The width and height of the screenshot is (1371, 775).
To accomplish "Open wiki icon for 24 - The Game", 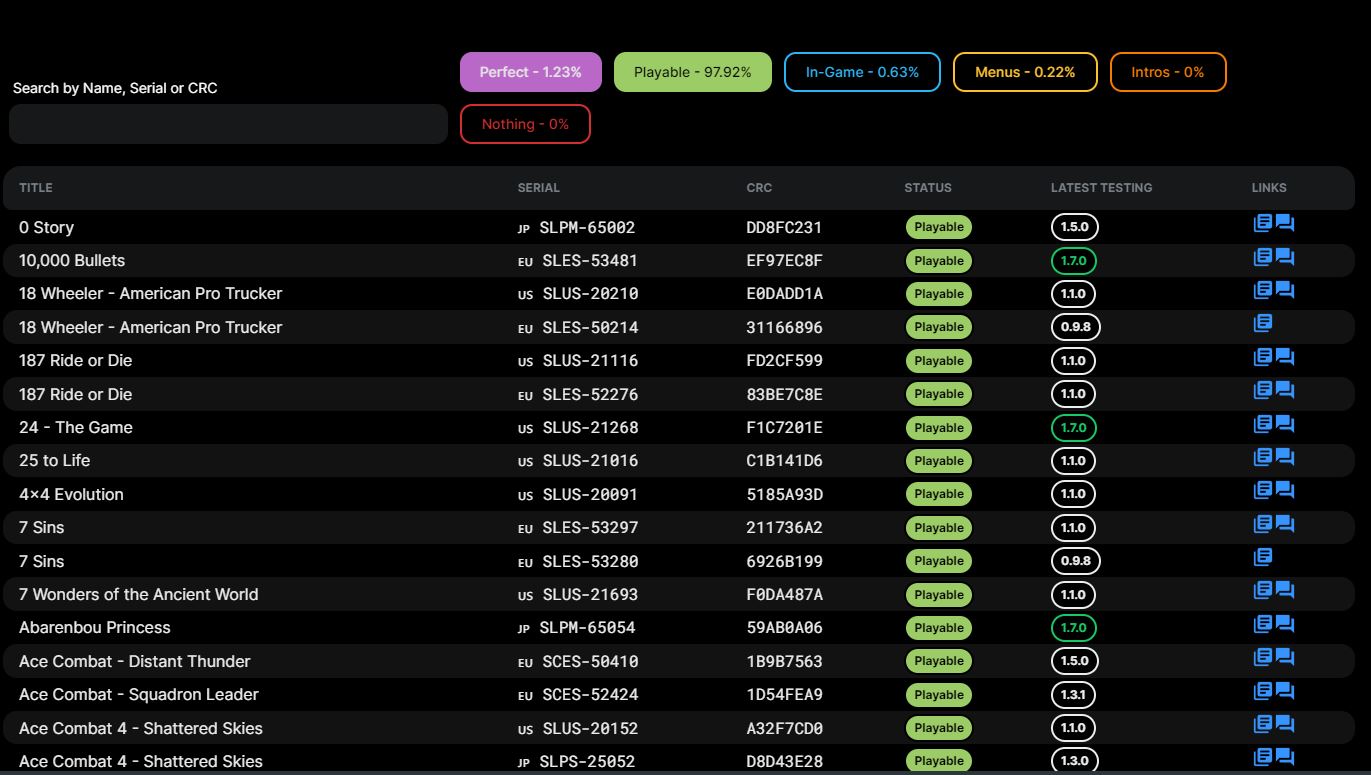I will [1263, 424].
